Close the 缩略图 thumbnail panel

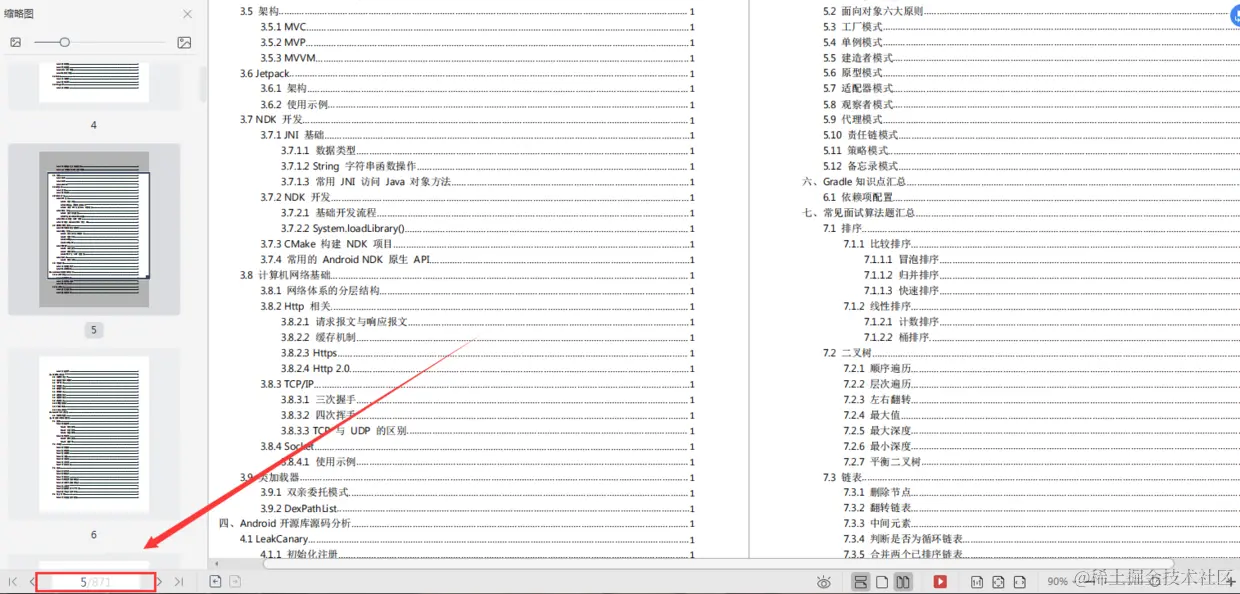pyautogui.click(x=188, y=14)
